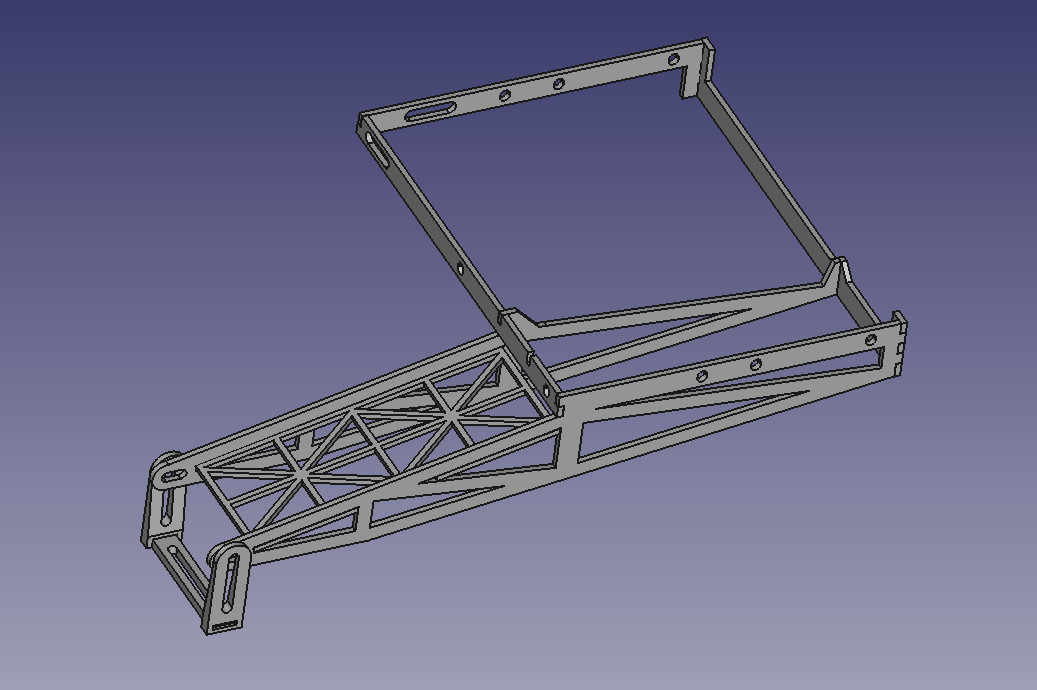Screen dimensions: 1037x690
Task: Click the left of two holes on the lower right rail
Action: [x=702, y=375]
